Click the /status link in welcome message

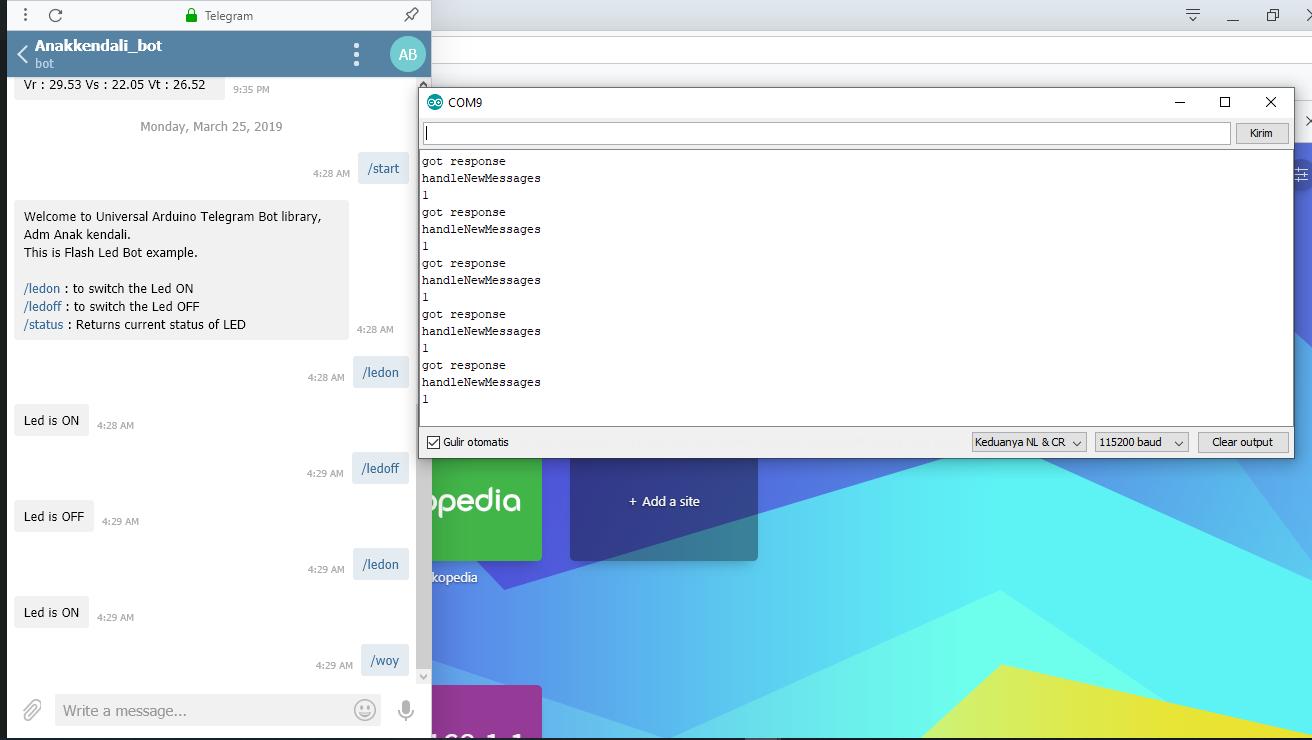click(x=43, y=324)
